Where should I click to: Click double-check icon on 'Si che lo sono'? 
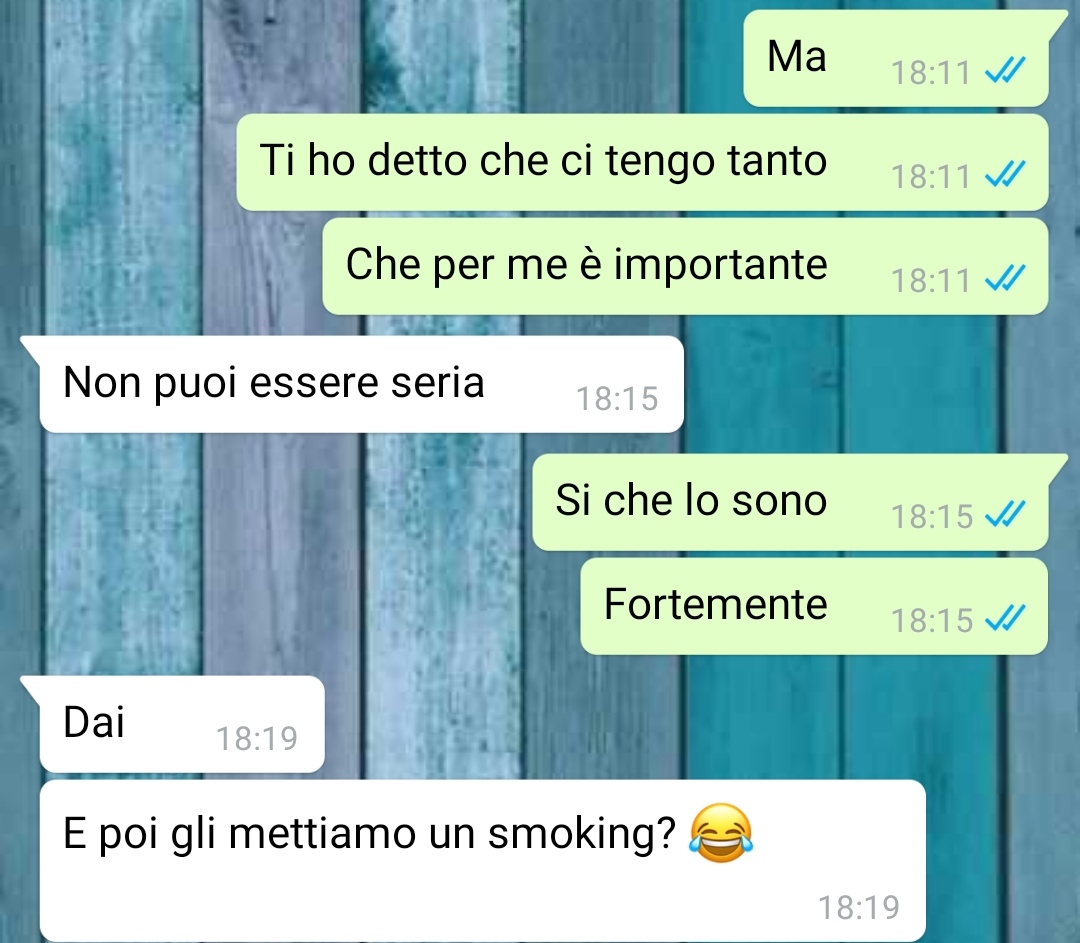[1006, 515]
